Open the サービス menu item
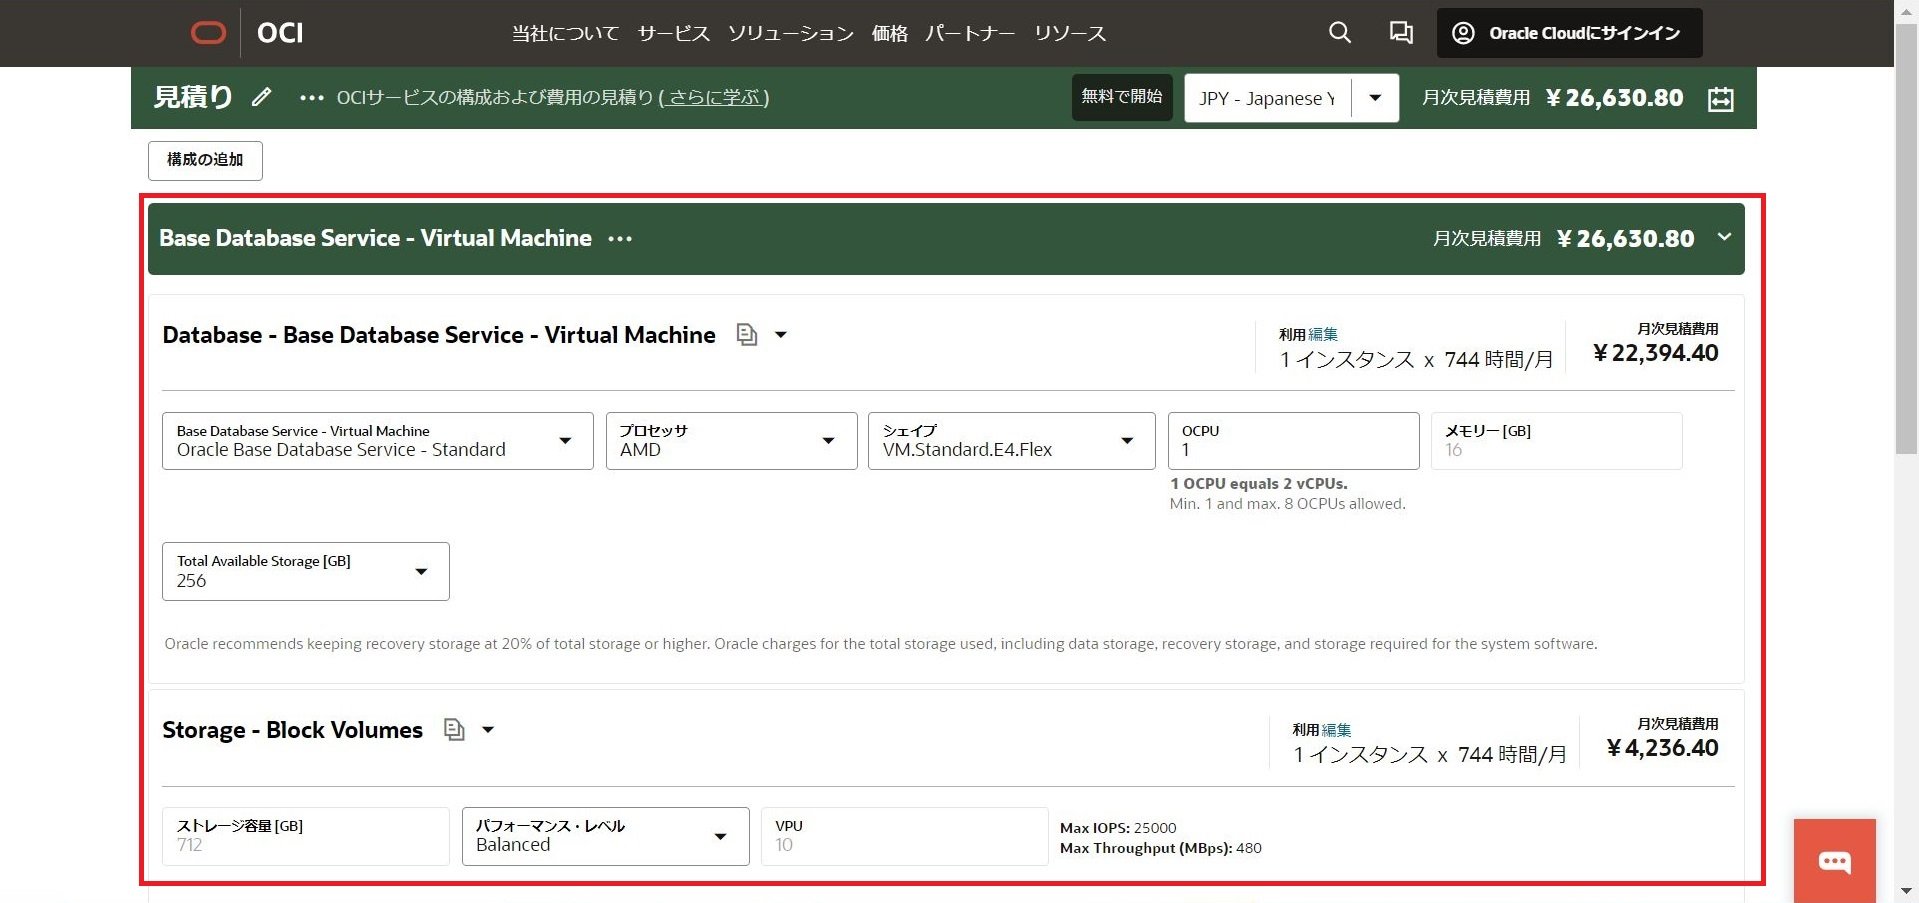 (x=673, y=34)
